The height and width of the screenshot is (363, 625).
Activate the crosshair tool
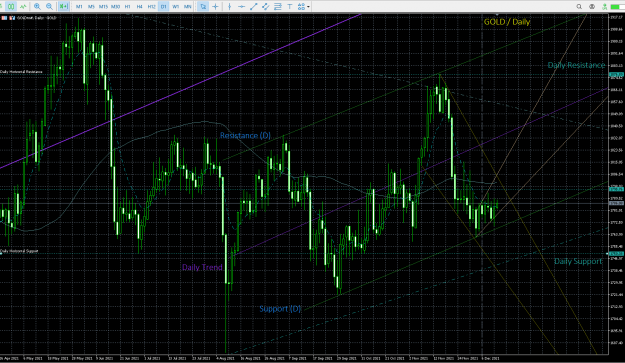pyautogui.click(x=215, y=6)
